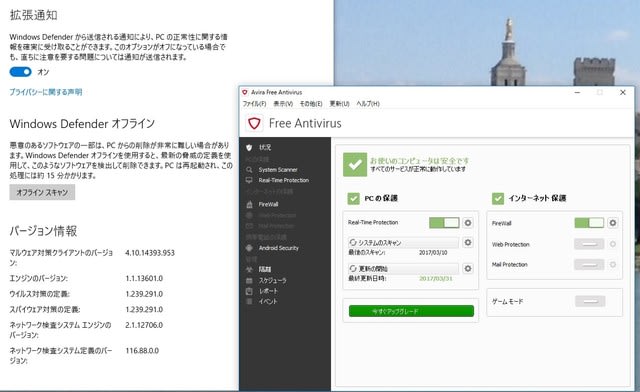Open the スケジューラ scheduler sidebar item
Image resolution: width=640 pixels, height=392 pixels.
coord(272,281)
